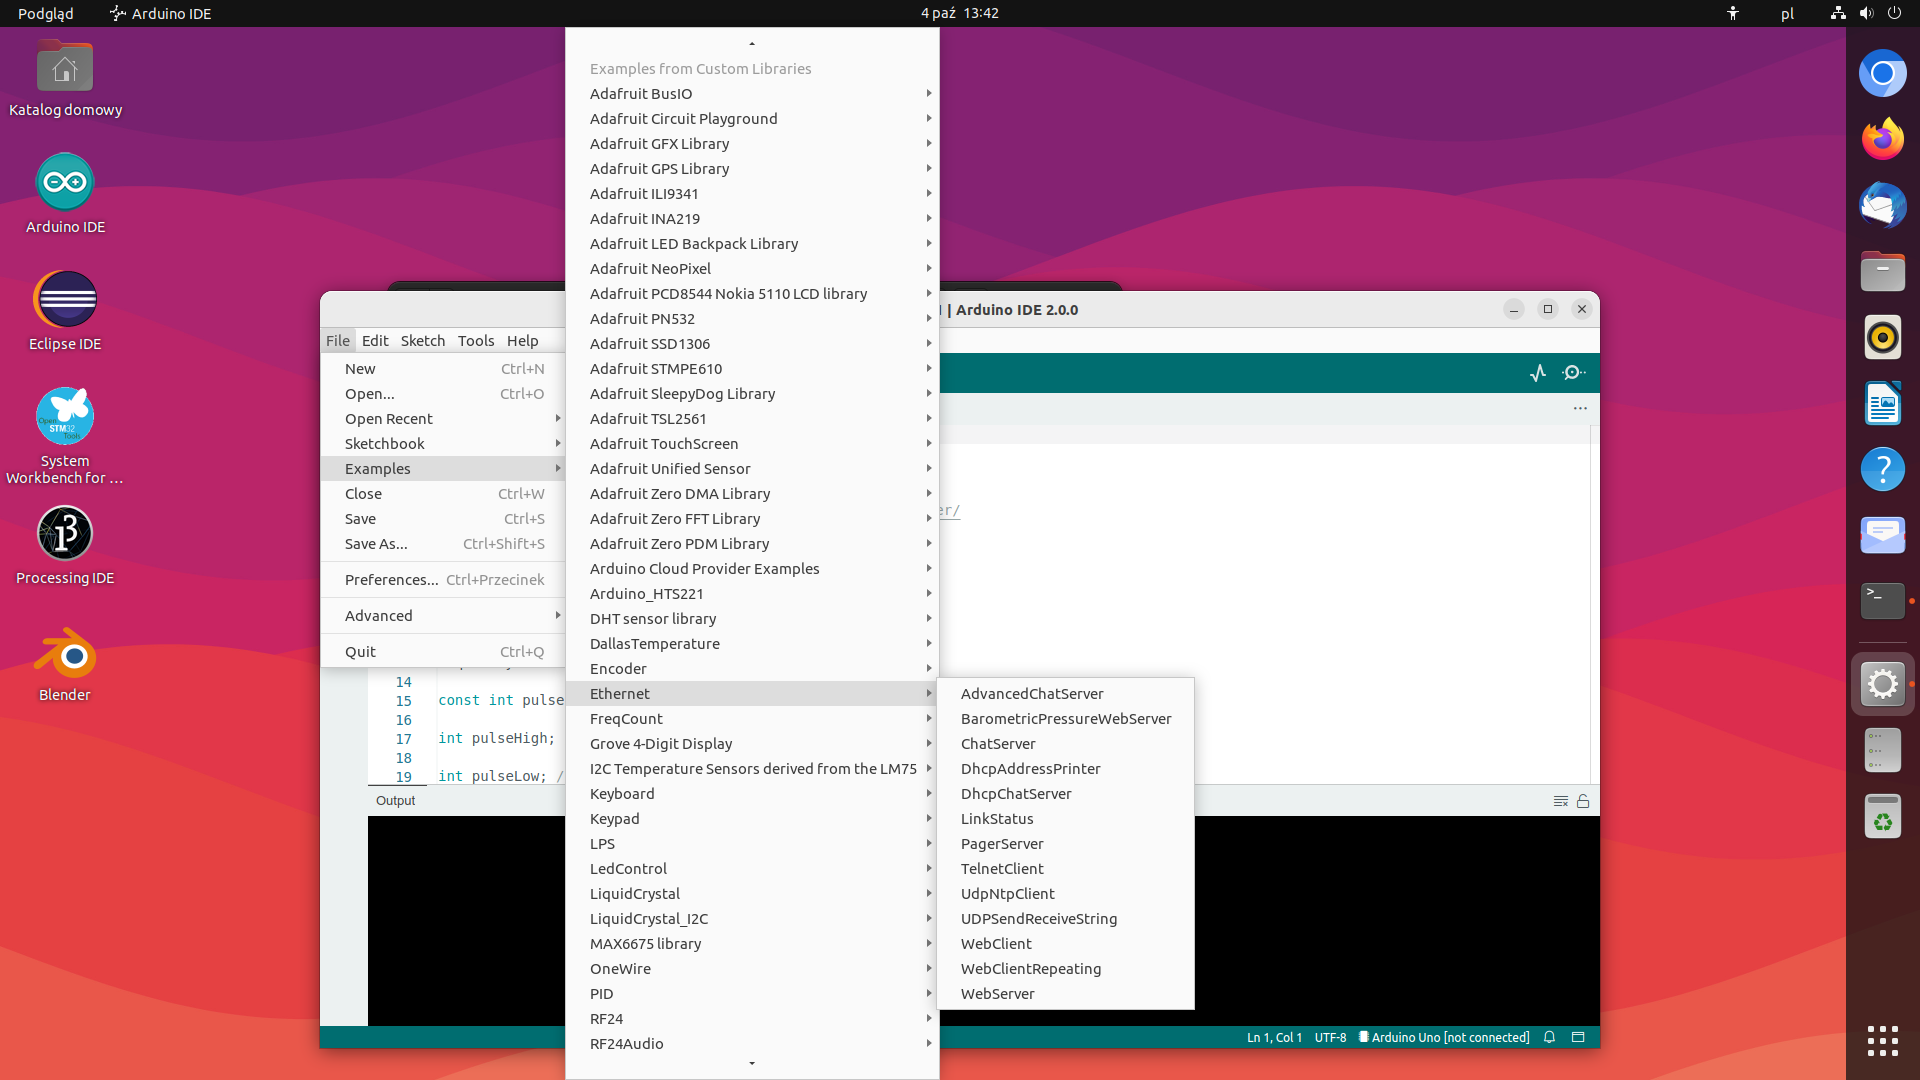1920x1080 pixels.
Task: Open Rhythmbox in the dock
Action: coord(1882,337)
